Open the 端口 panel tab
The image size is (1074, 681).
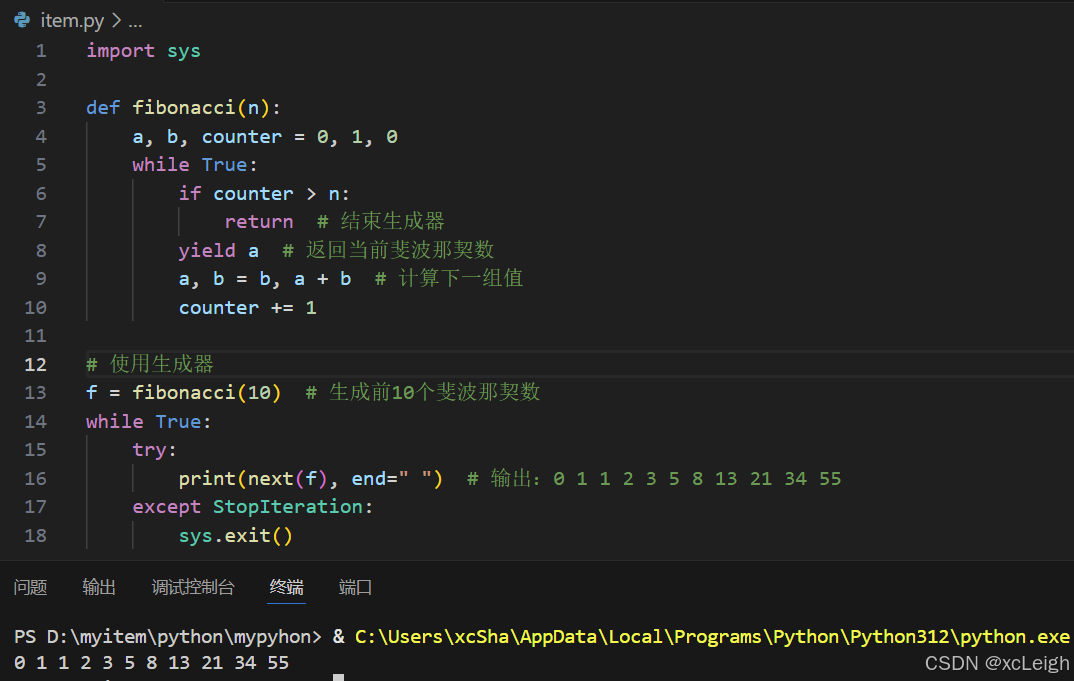pos(355,587)
